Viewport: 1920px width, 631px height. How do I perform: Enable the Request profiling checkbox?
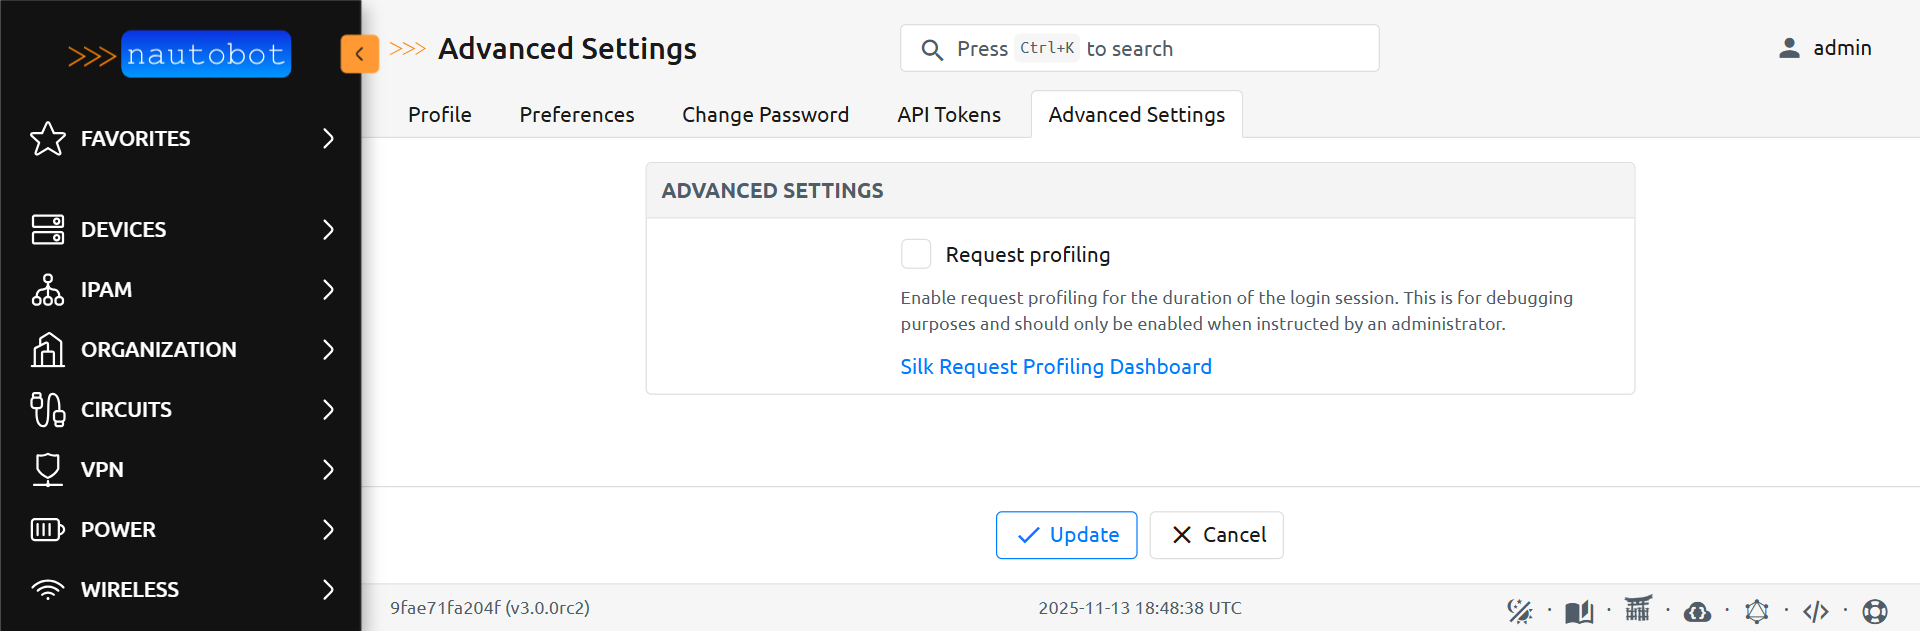pos(916,254)
